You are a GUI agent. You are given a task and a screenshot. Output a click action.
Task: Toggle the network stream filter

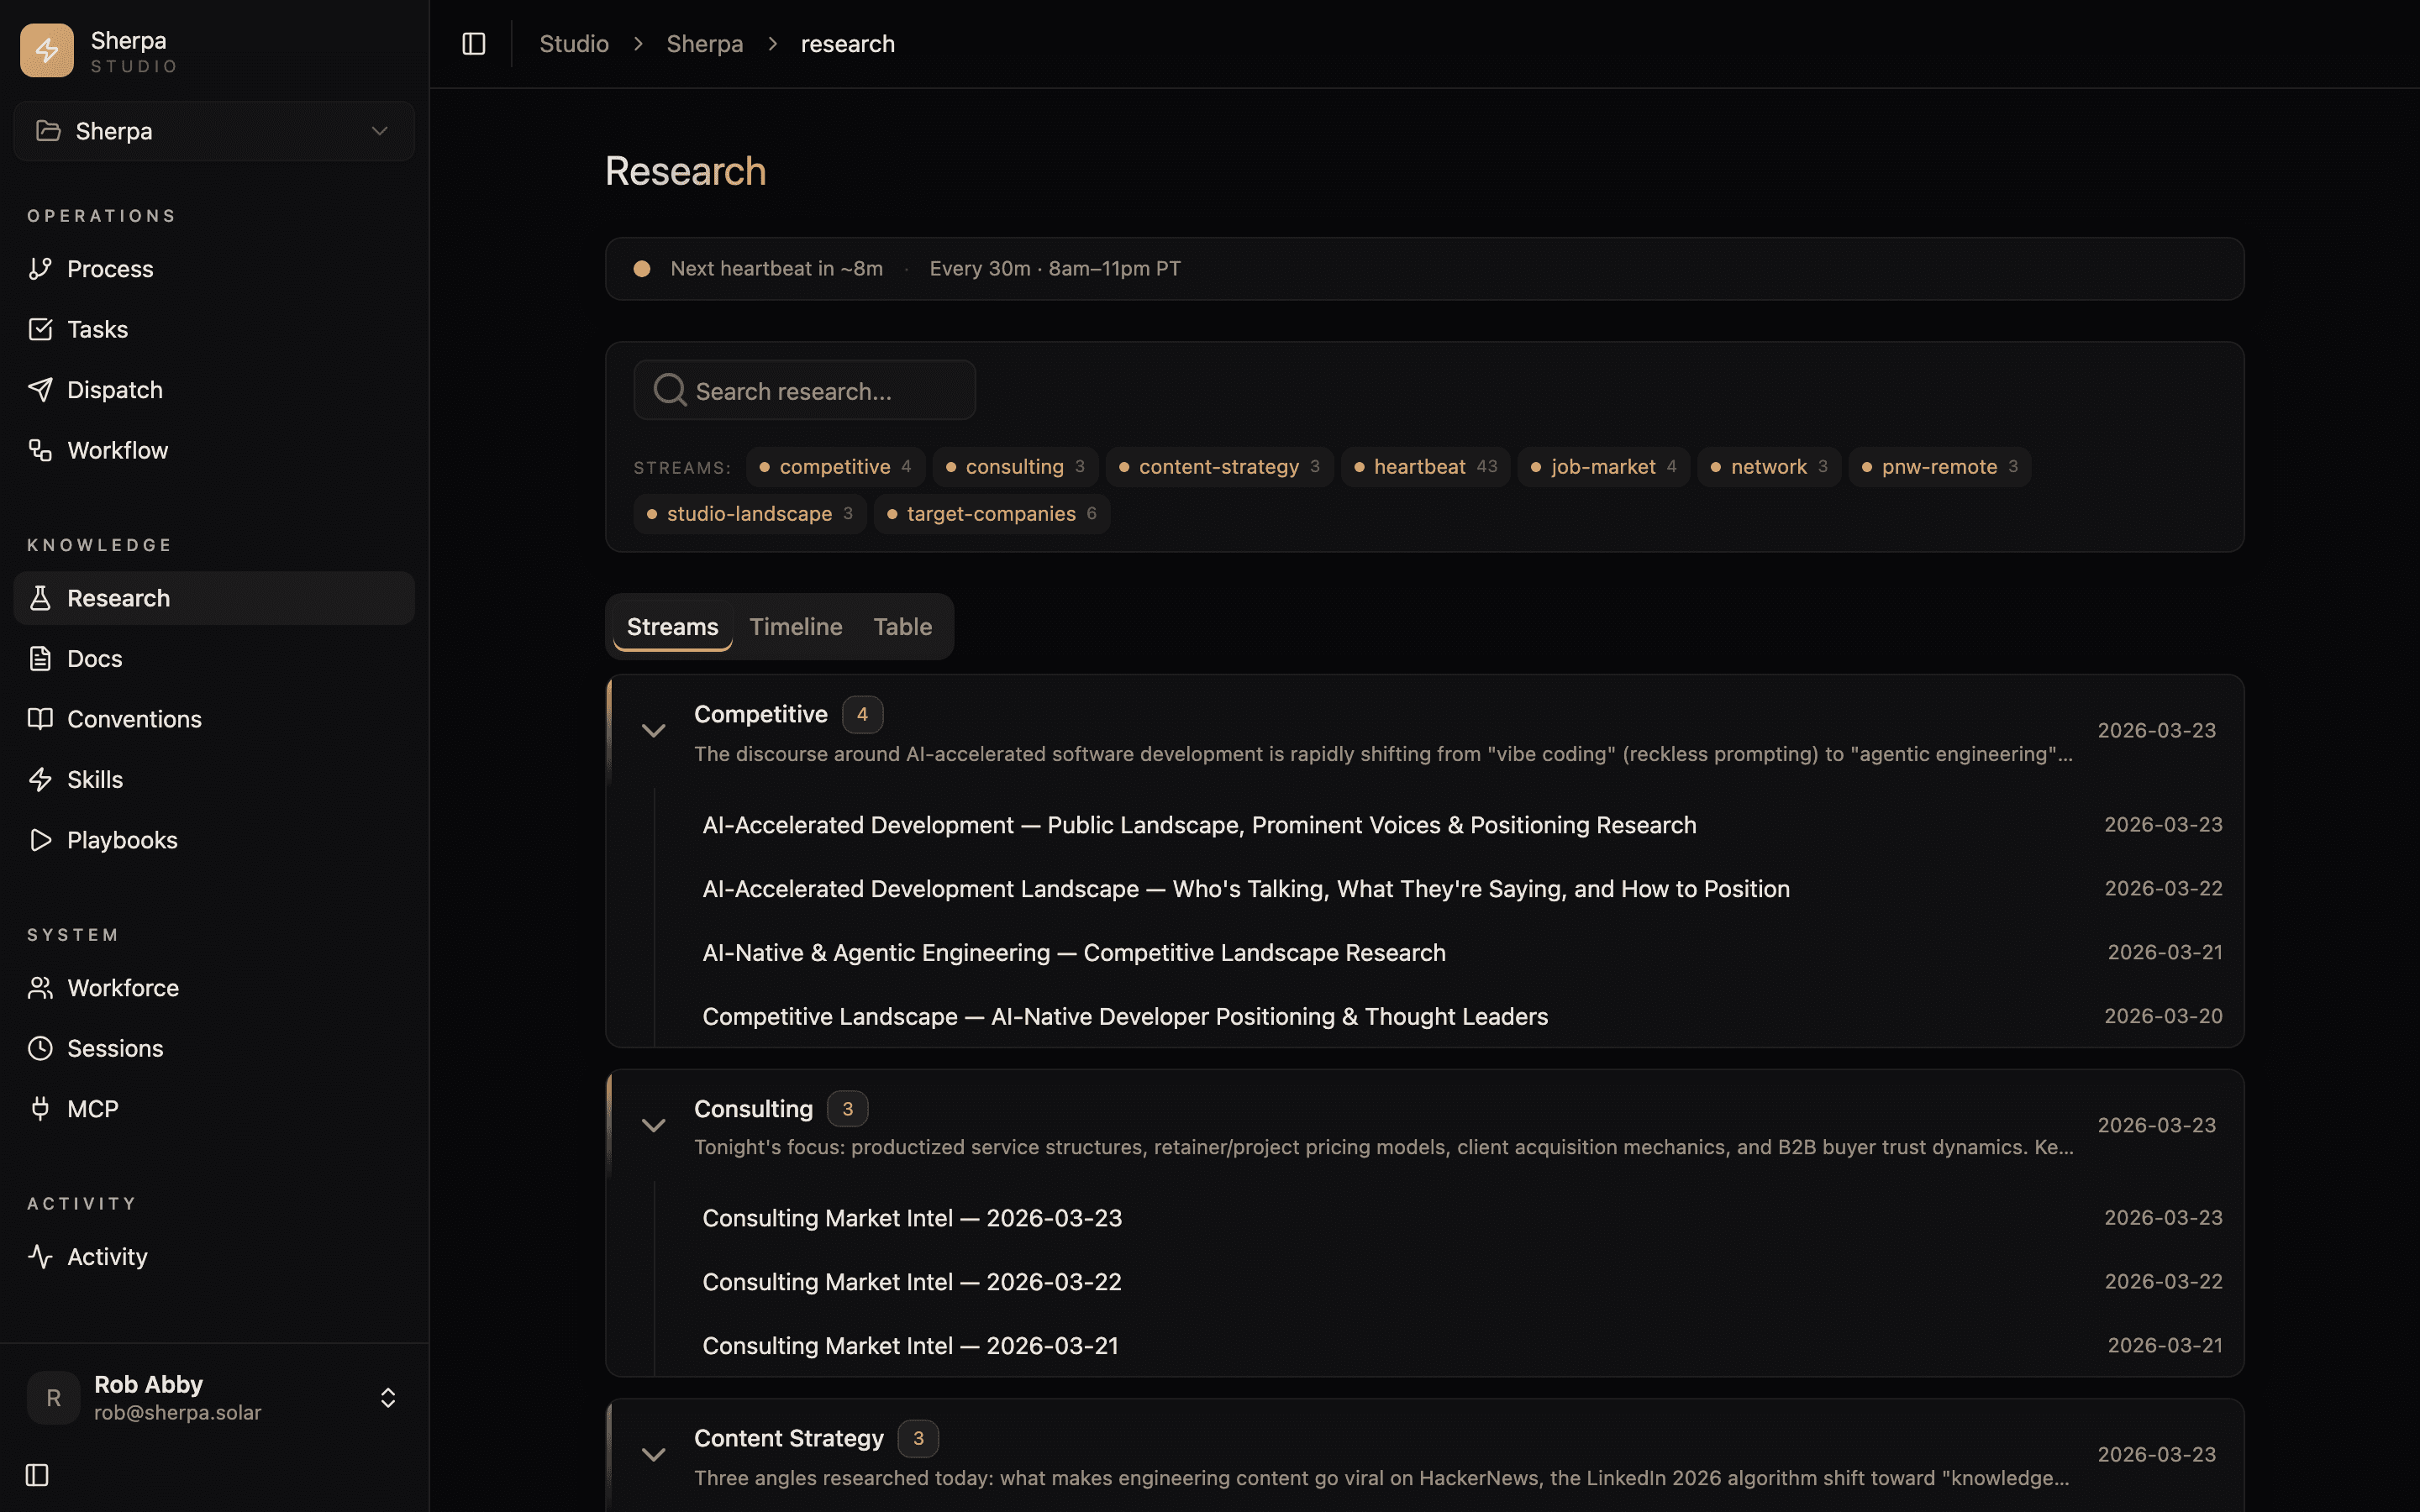click(1769, 467)
